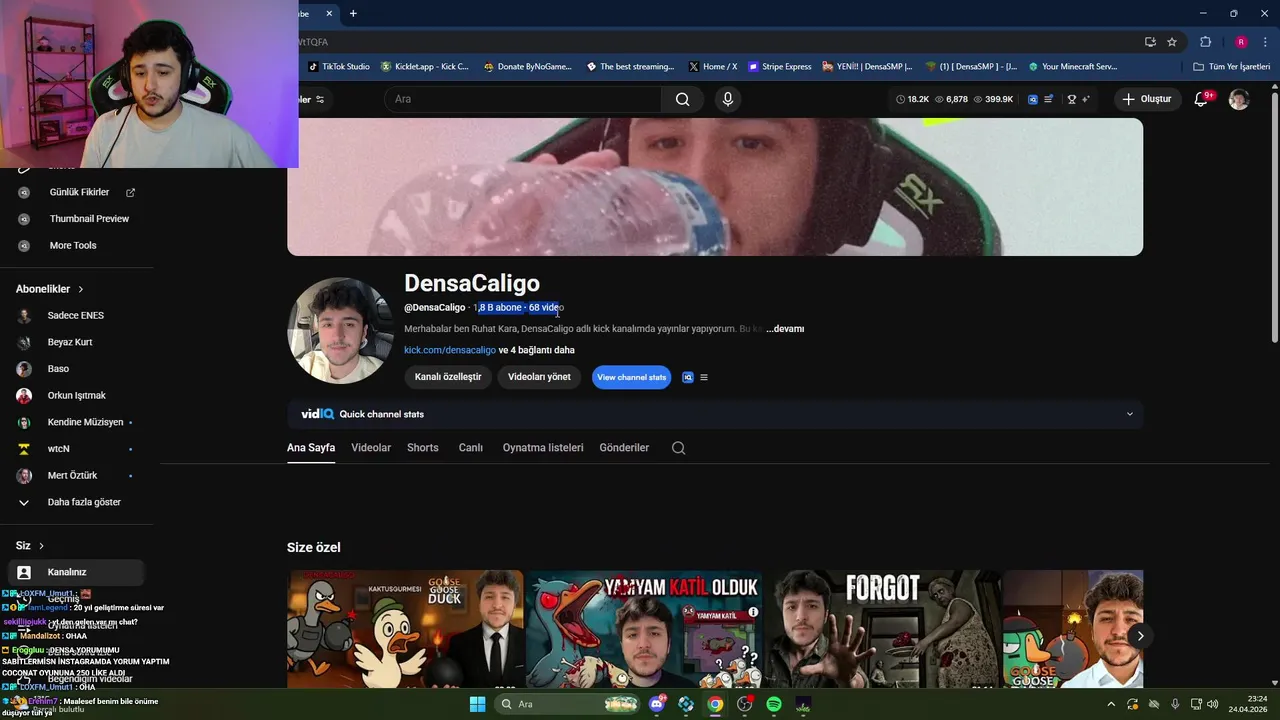The height and width of the screenshot is (720, 1280).
Task: Expand the Siz section header
Action: pyautogui.click(x=30, y=546)
